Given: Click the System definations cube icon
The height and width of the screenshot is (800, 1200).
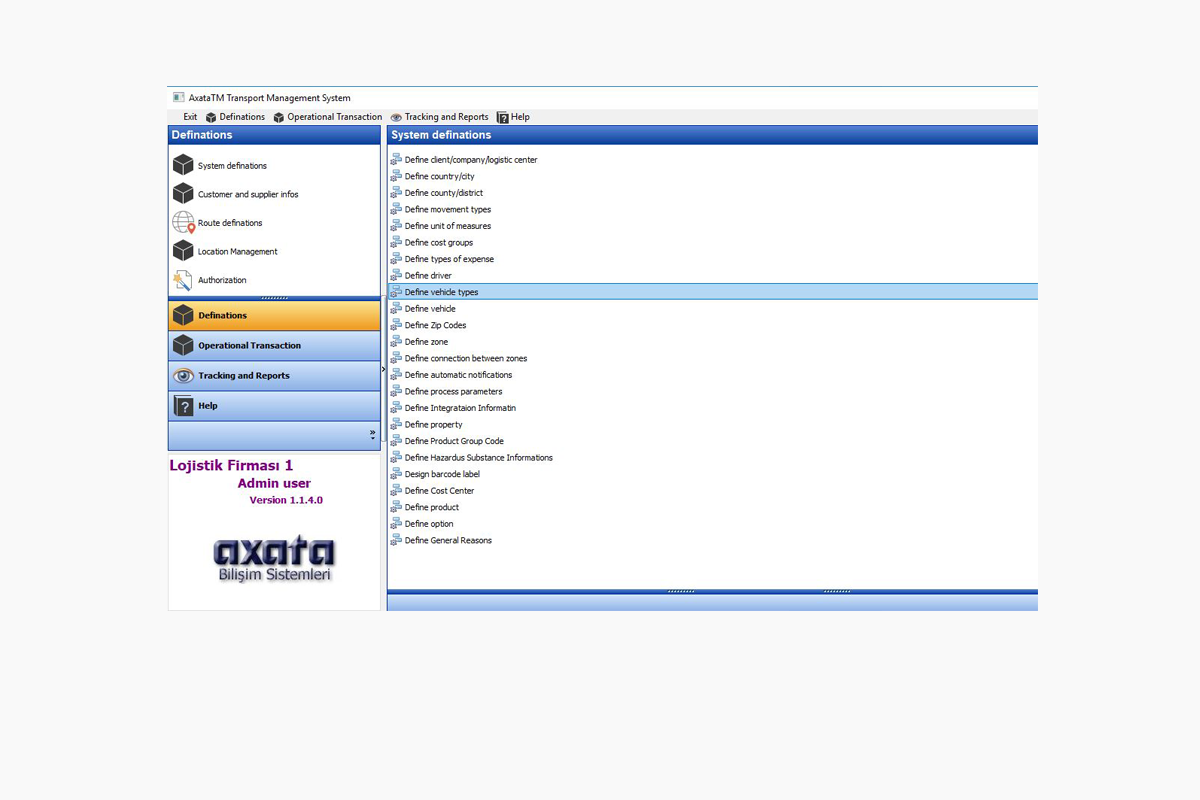Looking at the screenshot, I should pyautogui.click(x=183, y=165).
